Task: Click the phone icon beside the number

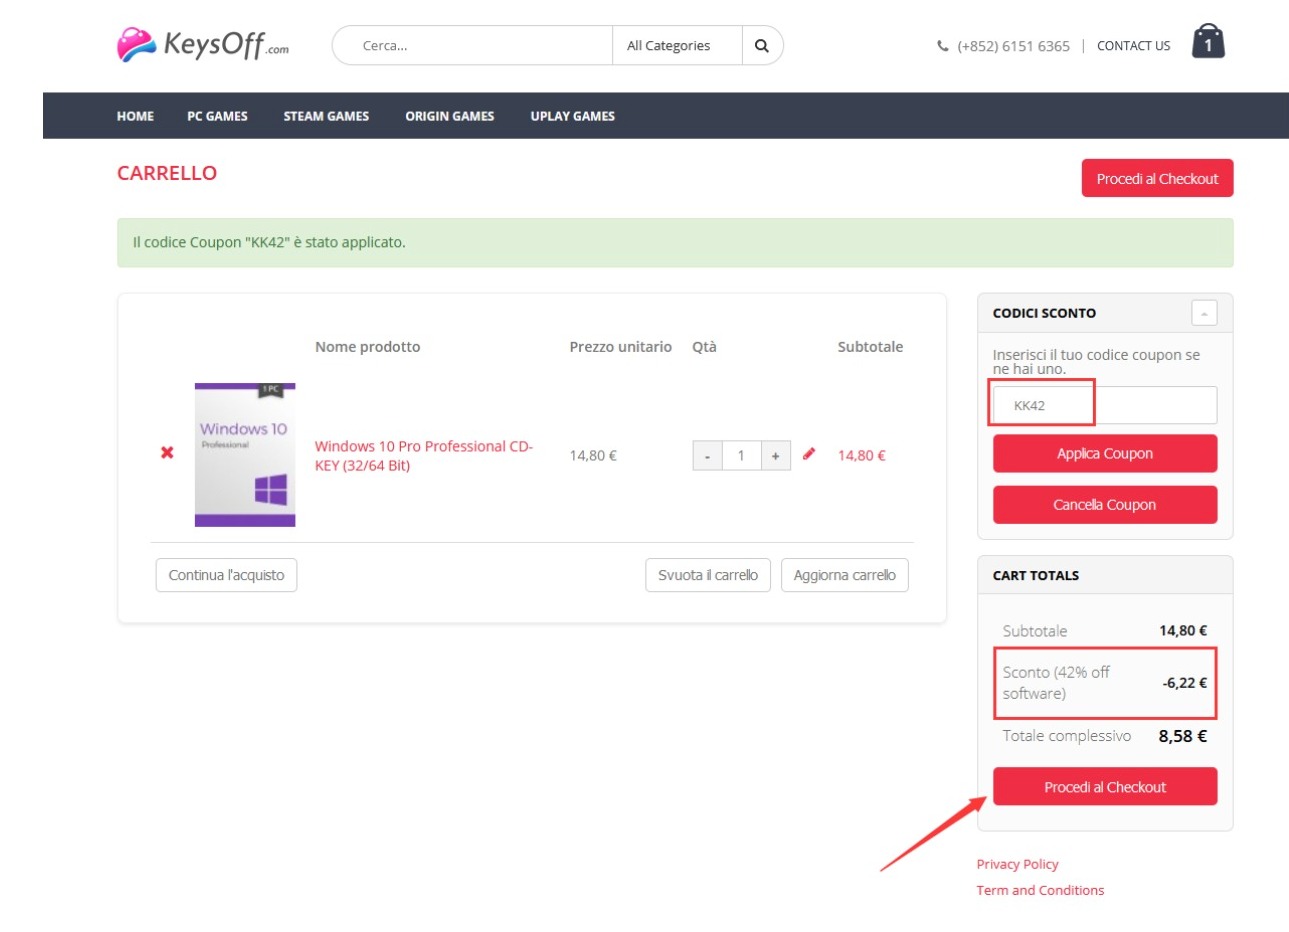Action: tap(942, 46)
